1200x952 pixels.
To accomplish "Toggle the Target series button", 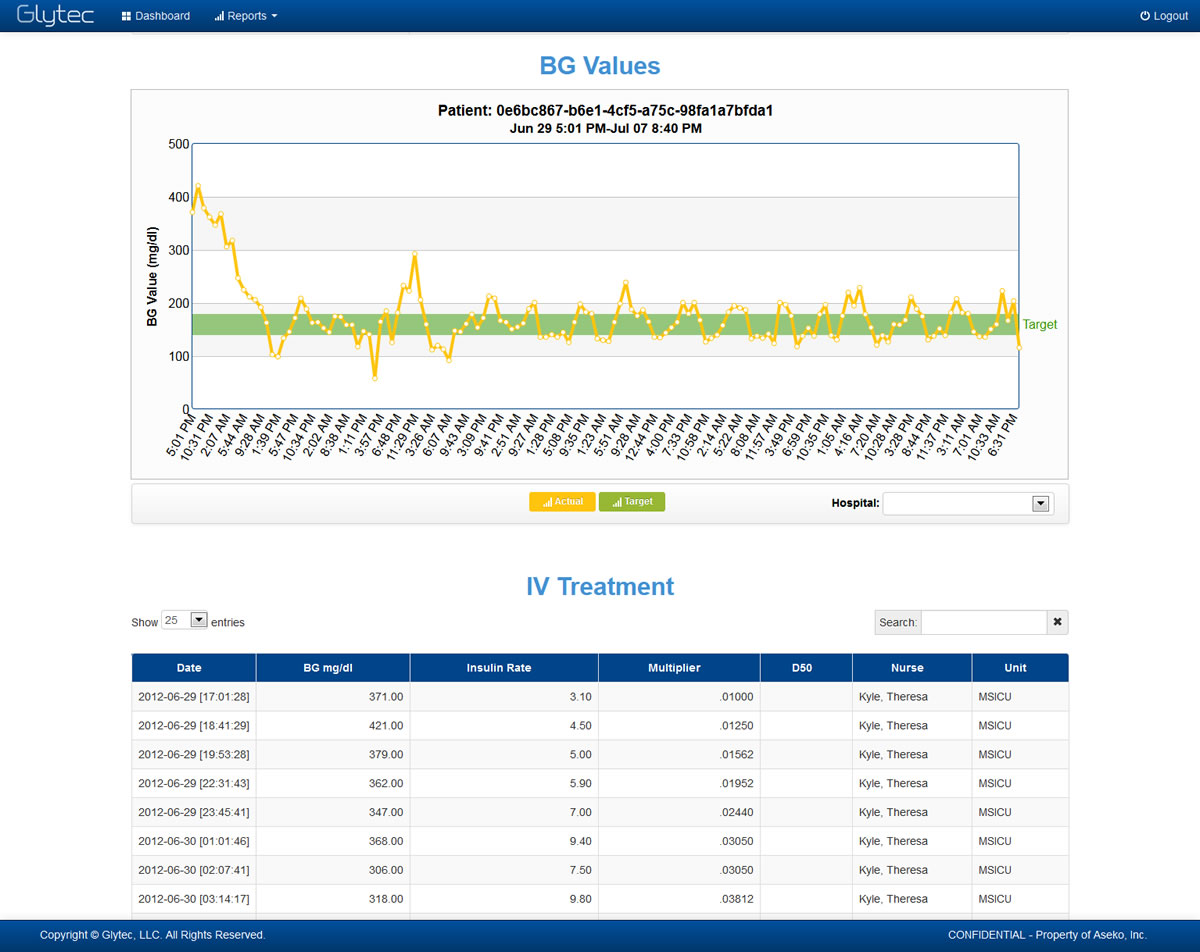I will tap(632, 502).
